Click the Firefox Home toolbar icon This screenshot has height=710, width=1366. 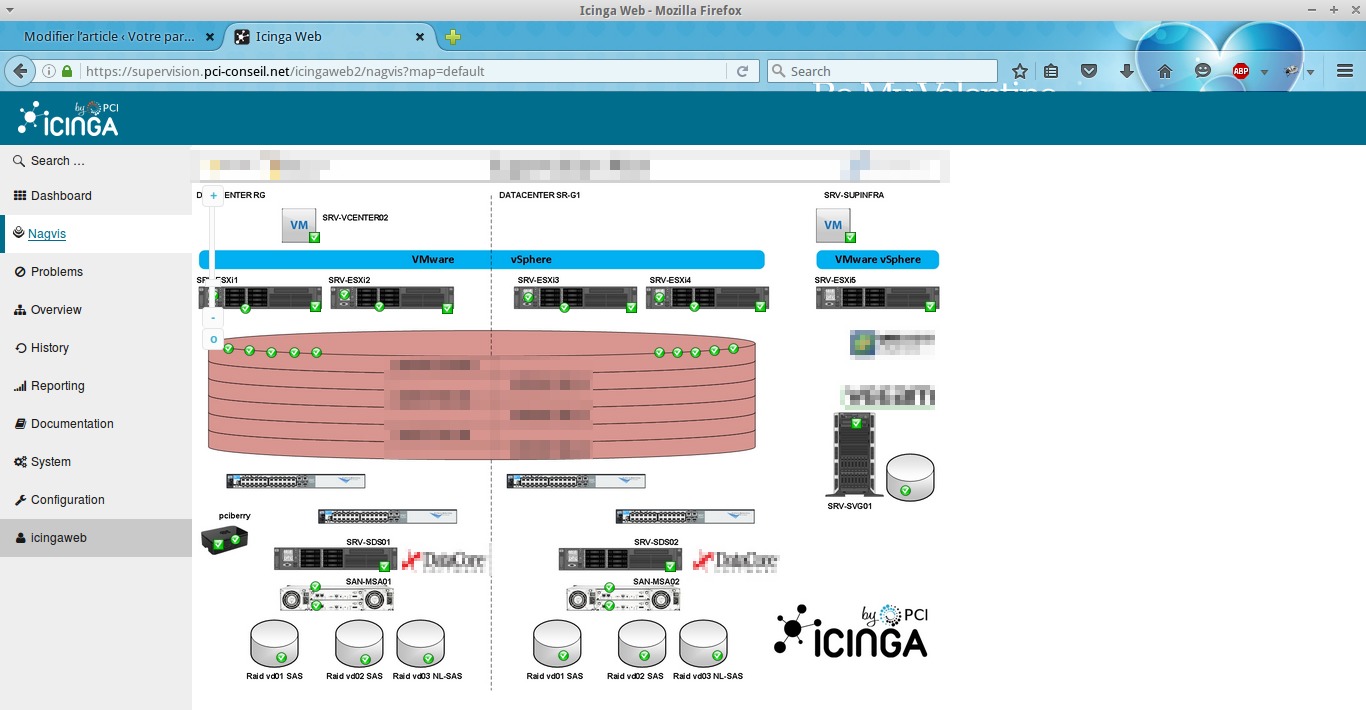1165,71
